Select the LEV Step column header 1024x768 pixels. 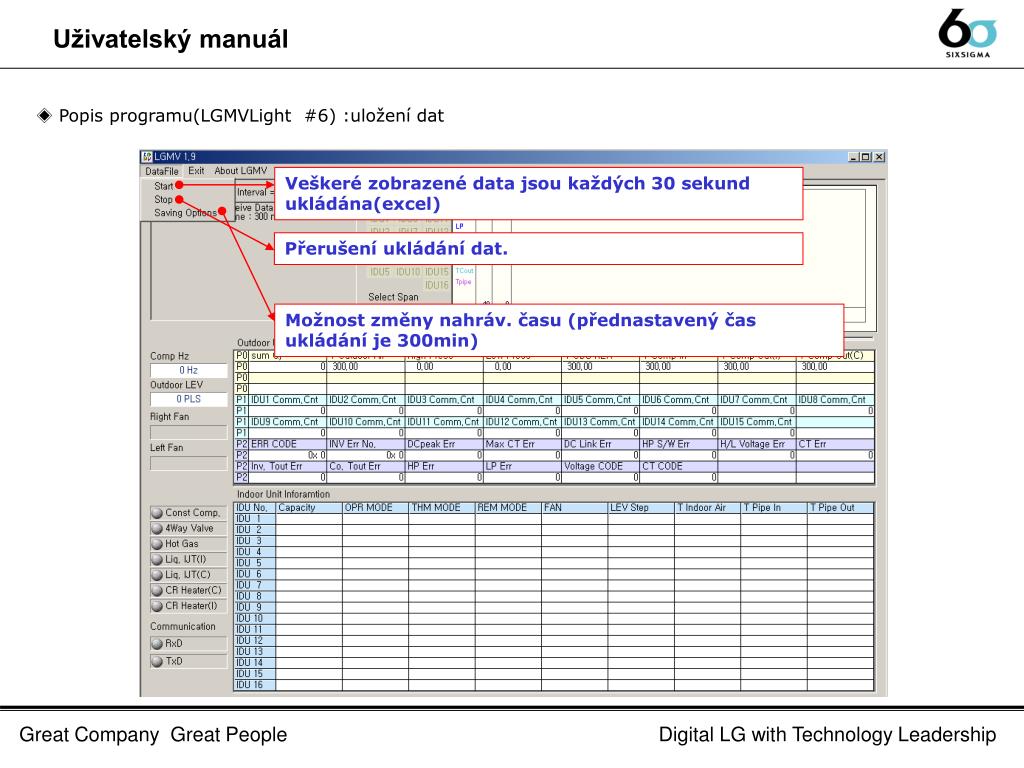coord(641,507)
